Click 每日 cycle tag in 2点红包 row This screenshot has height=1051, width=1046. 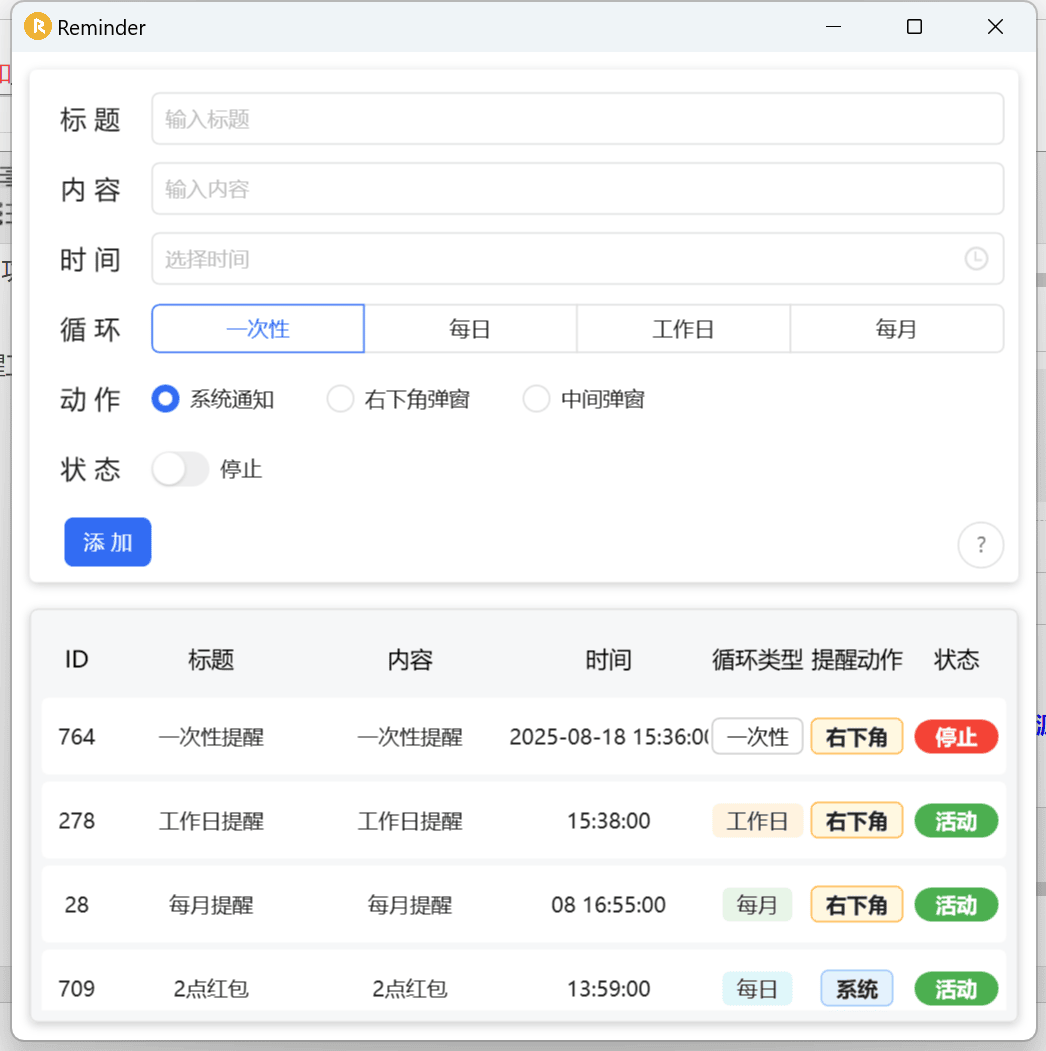pyautogui.click(x=757, y=989)
